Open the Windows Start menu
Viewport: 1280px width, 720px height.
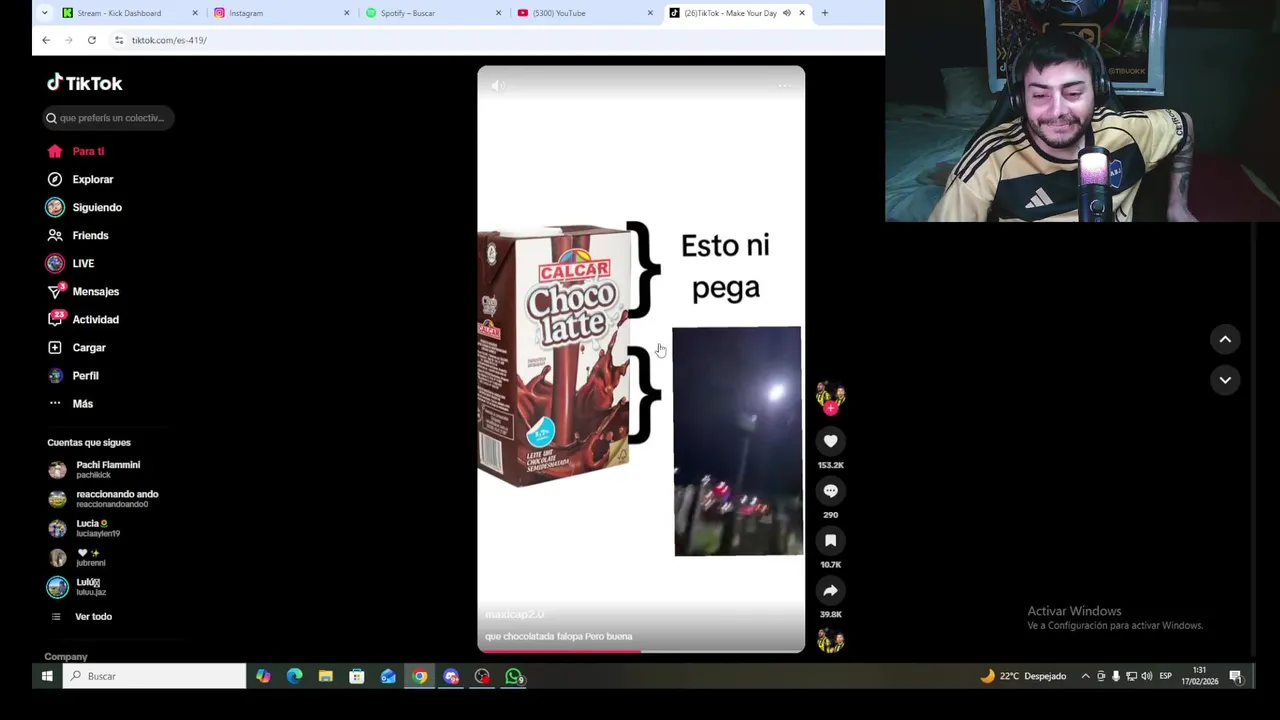click(x=47, y=676)
